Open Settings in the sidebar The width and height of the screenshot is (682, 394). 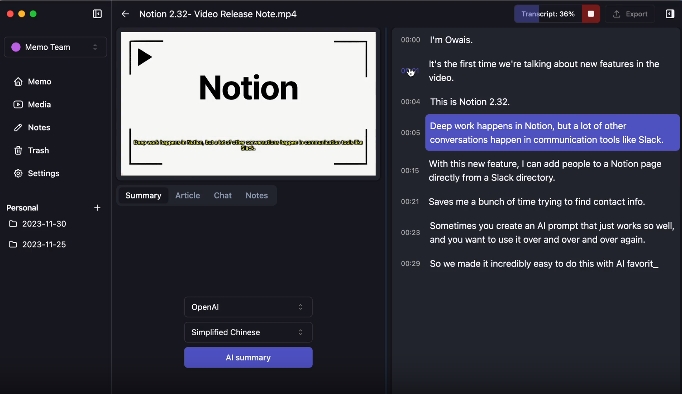[x=43, y=173]
